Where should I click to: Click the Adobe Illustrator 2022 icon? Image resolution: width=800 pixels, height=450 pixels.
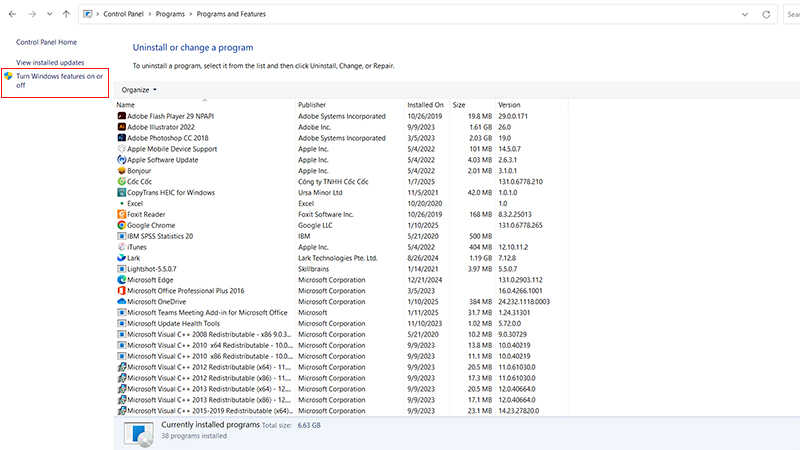[121, 127]
